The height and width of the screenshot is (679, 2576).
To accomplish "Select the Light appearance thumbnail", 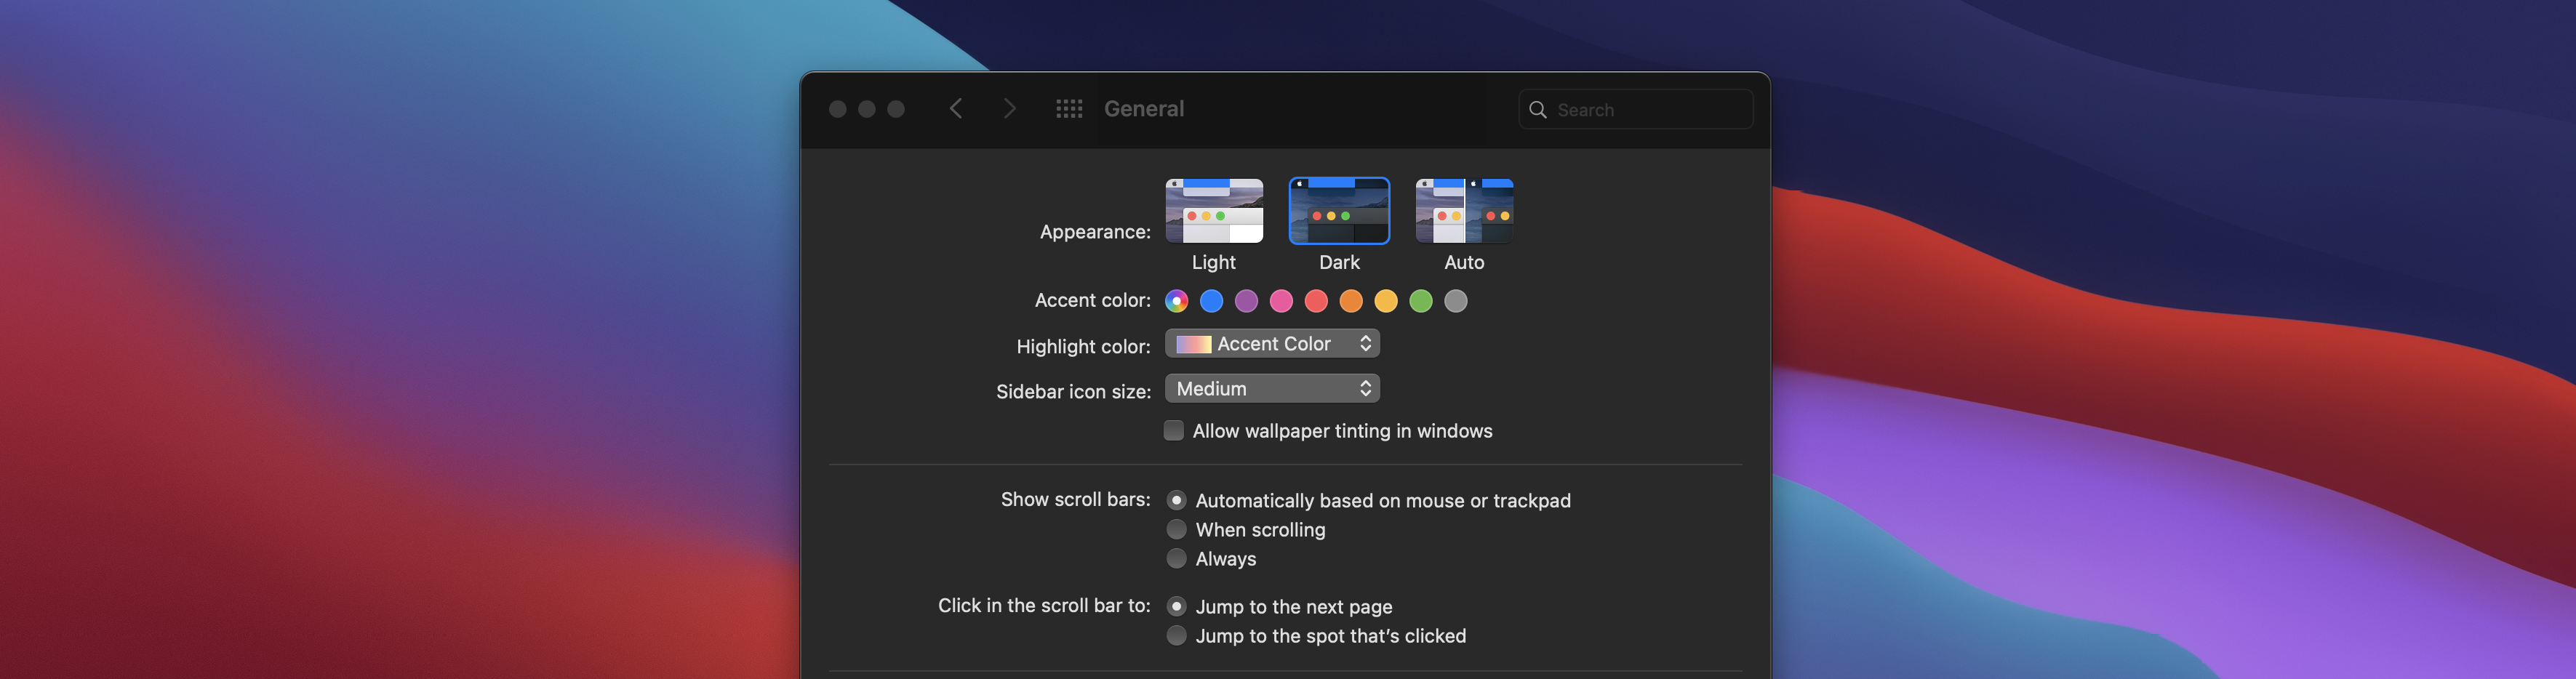I will coord(1214,211).
